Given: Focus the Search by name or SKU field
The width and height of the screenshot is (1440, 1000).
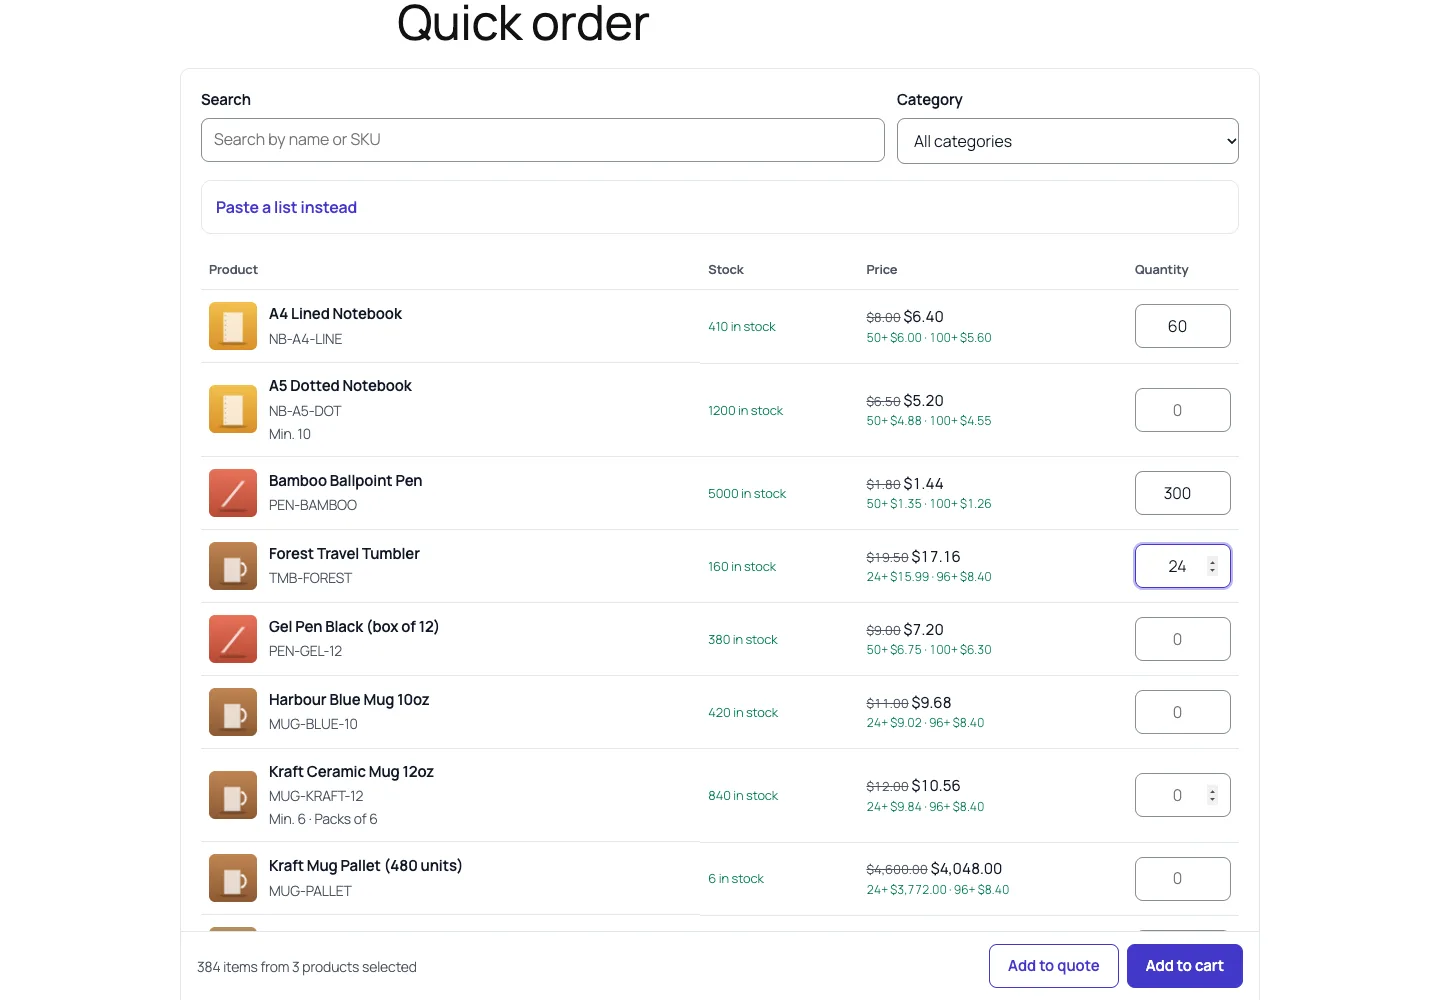Looking at the screenshot, I should [543, 140].
